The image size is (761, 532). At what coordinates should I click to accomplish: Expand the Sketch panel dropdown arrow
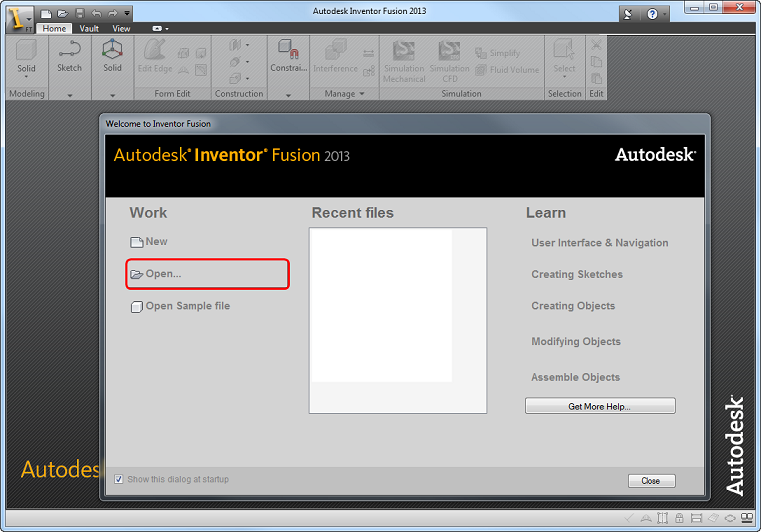(x=70, y=96)
